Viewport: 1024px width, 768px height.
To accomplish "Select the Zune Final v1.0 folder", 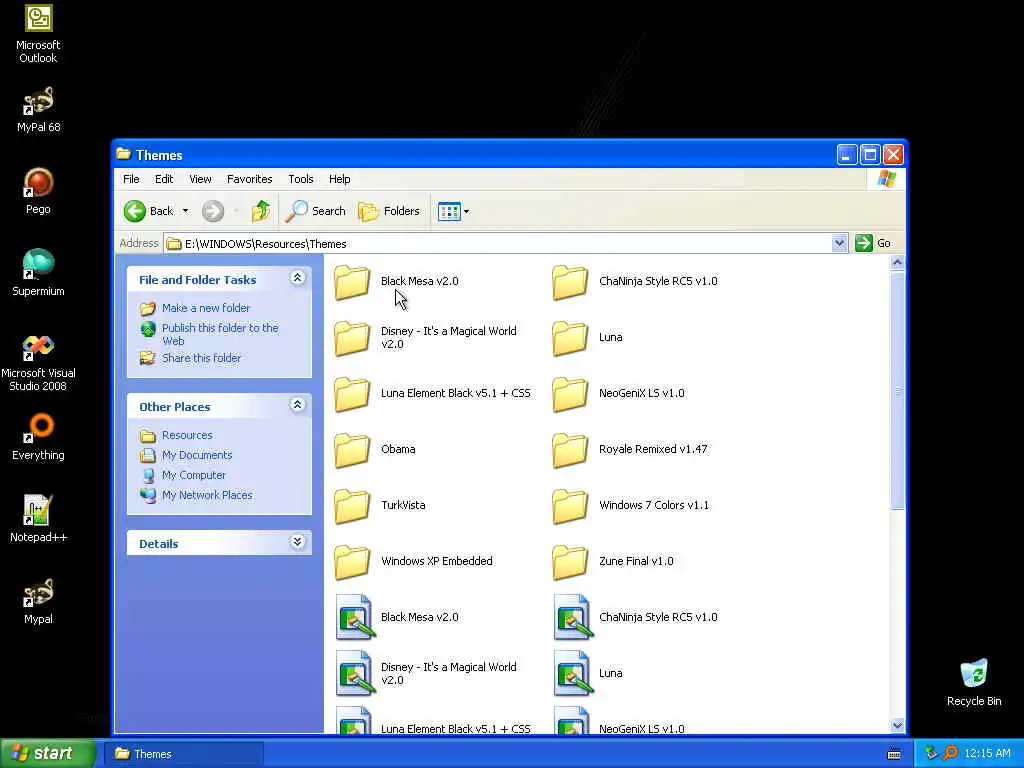I will pyautogui.click(x=613, y=561).
